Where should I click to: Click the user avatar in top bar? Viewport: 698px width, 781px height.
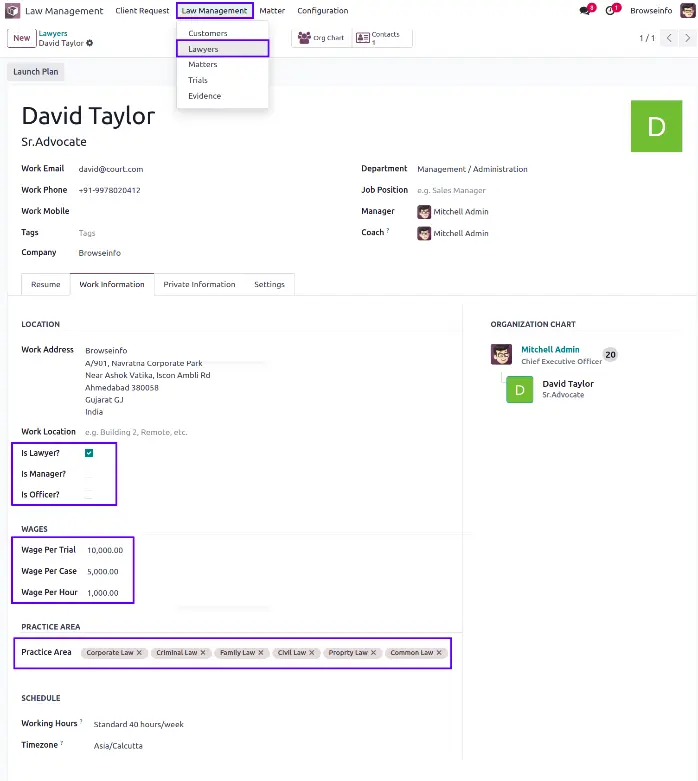pos(688,10)
